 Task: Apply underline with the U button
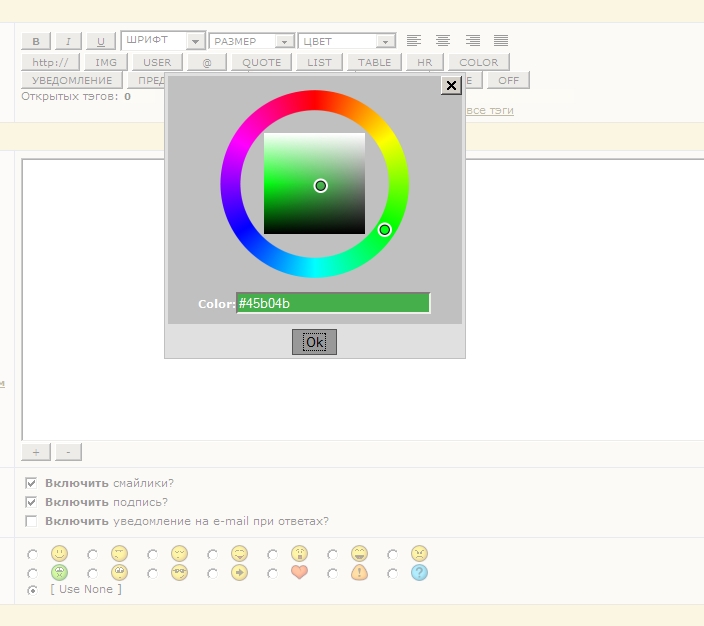coord(100,41)
